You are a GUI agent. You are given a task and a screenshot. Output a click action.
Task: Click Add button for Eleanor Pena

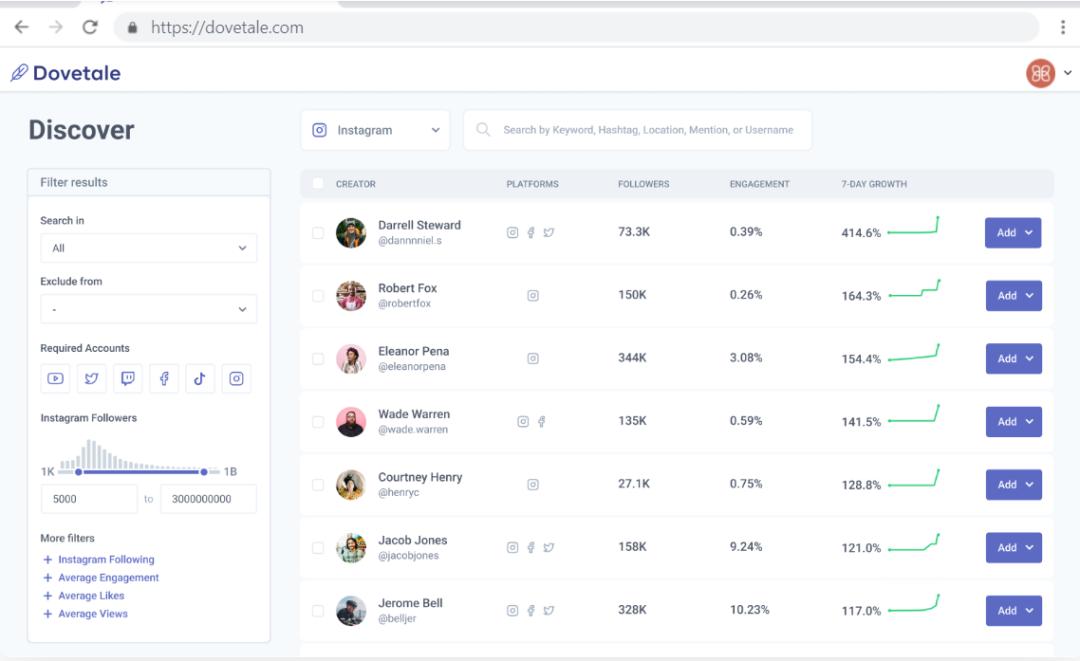[1013, 359]
